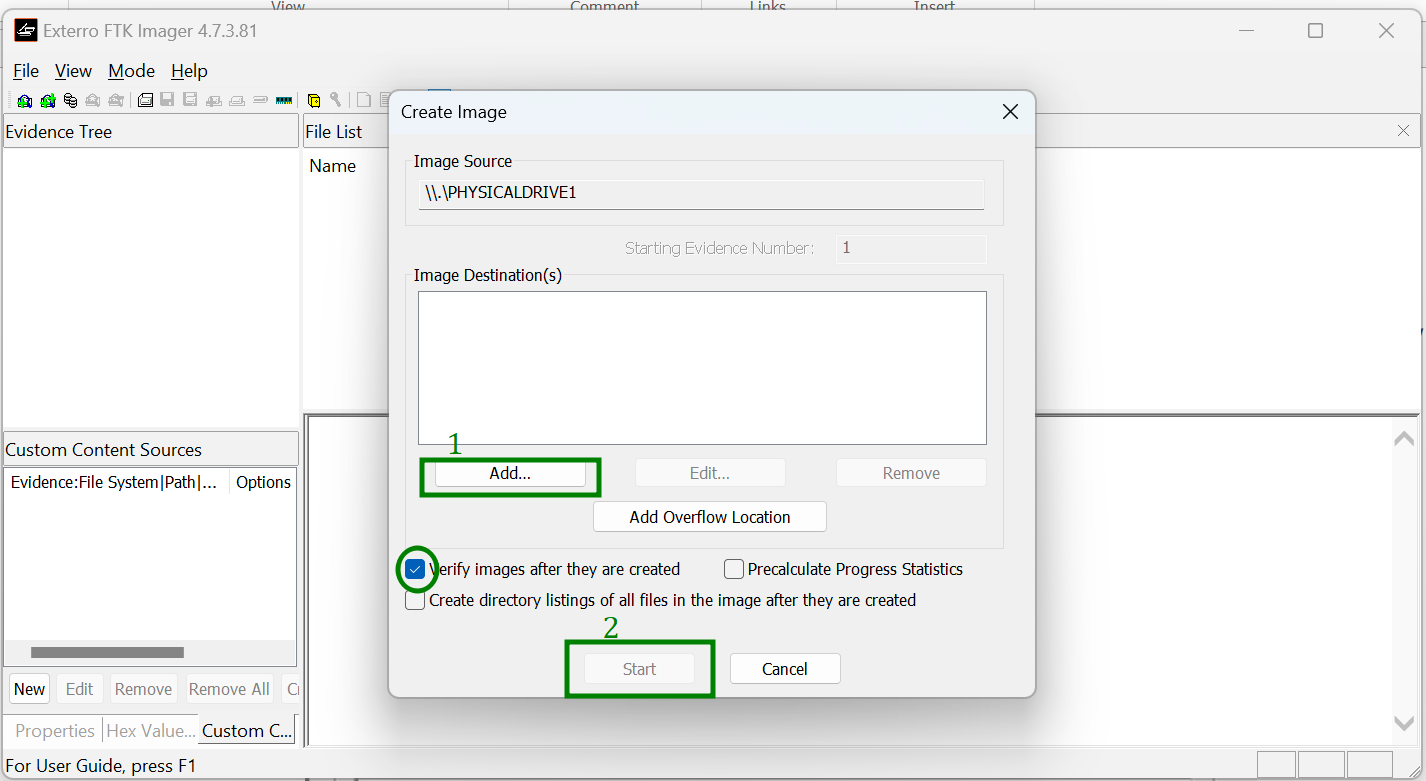Click the Export Logical Image (AD1) icon
The image size is (1426, 781).
pyautogui.click(x=190, y=100)
